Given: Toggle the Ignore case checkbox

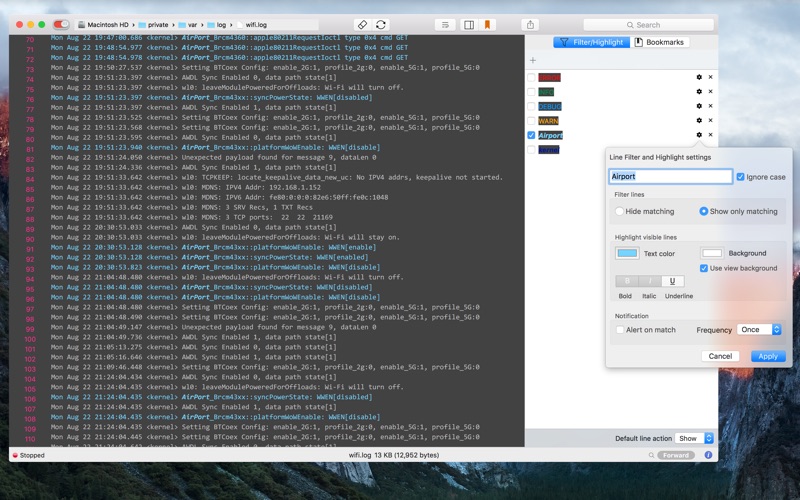Looking at the screenshot, I should pos(740,177).
